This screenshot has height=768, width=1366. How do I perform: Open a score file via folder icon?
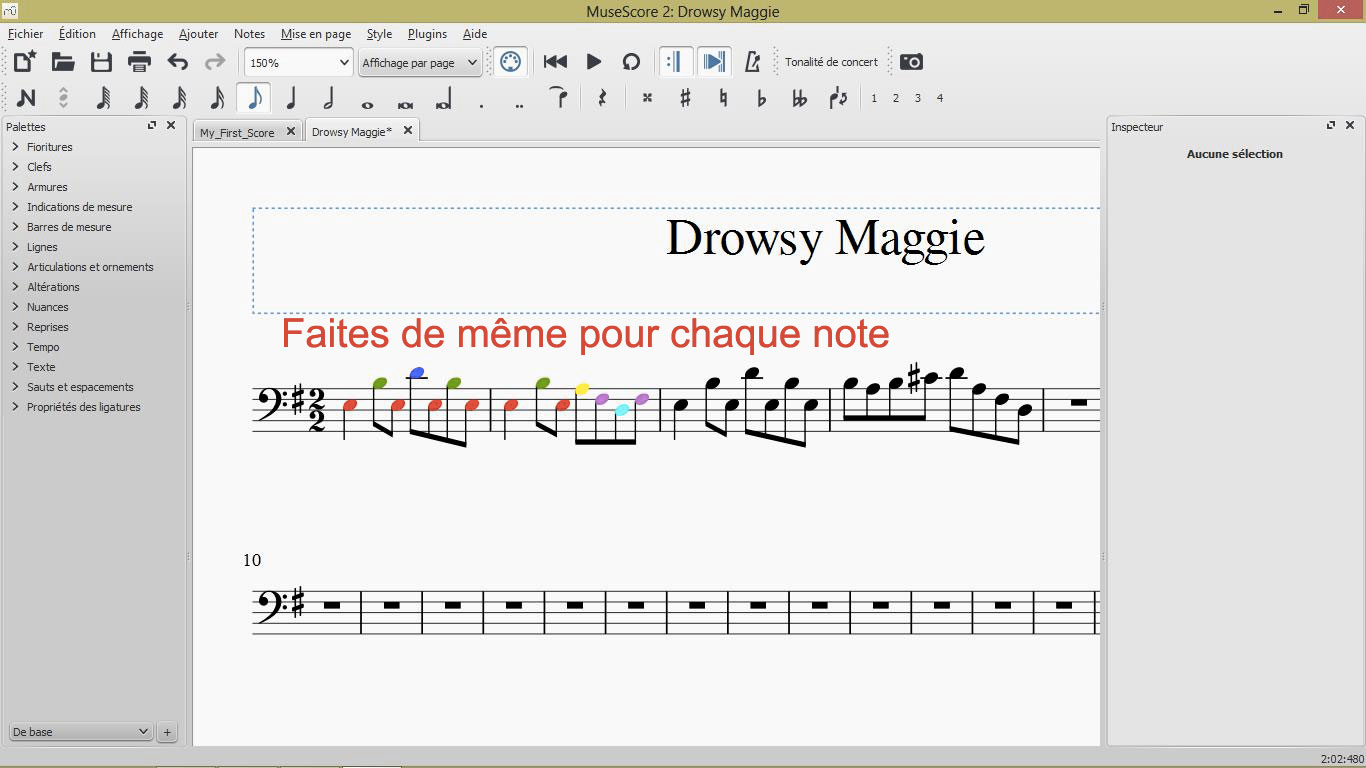tap(63, 62)
